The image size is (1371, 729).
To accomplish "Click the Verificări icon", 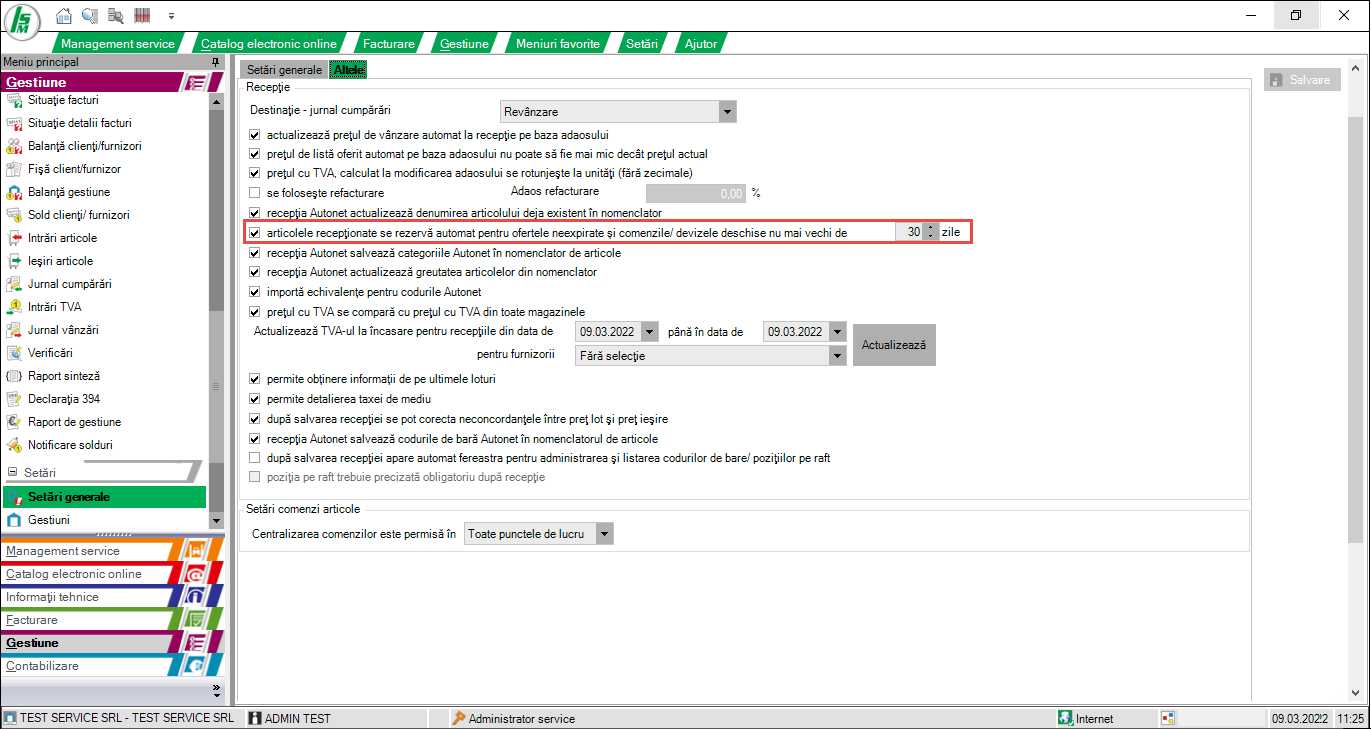I will [14, 353].
